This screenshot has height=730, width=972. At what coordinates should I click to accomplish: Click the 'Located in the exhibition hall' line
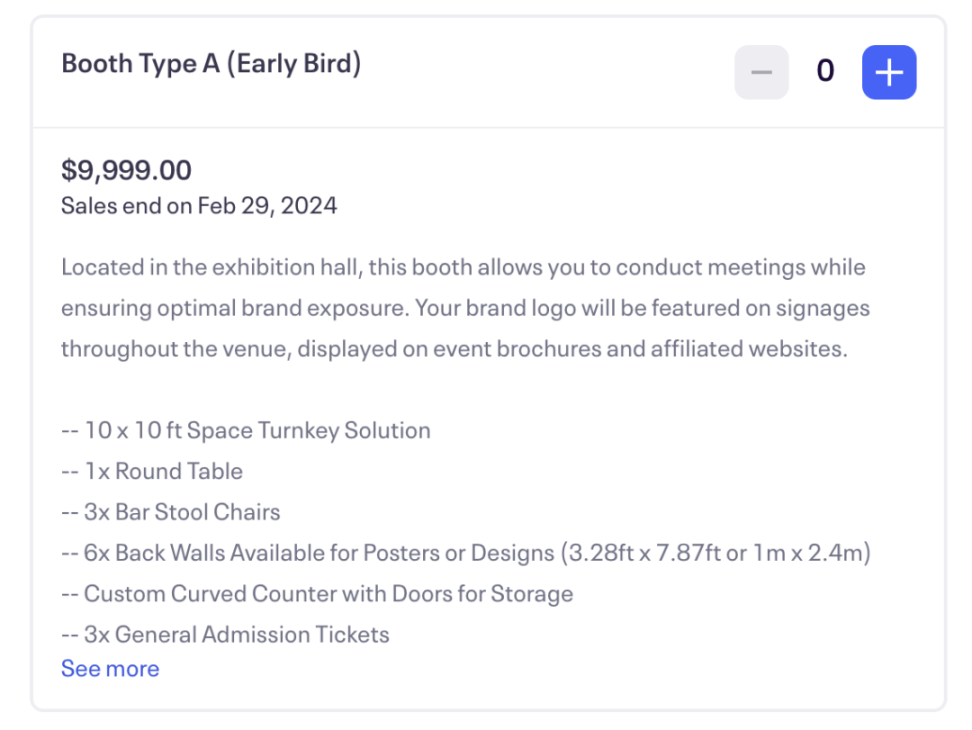pyautogui.click(x=463, y=268)
